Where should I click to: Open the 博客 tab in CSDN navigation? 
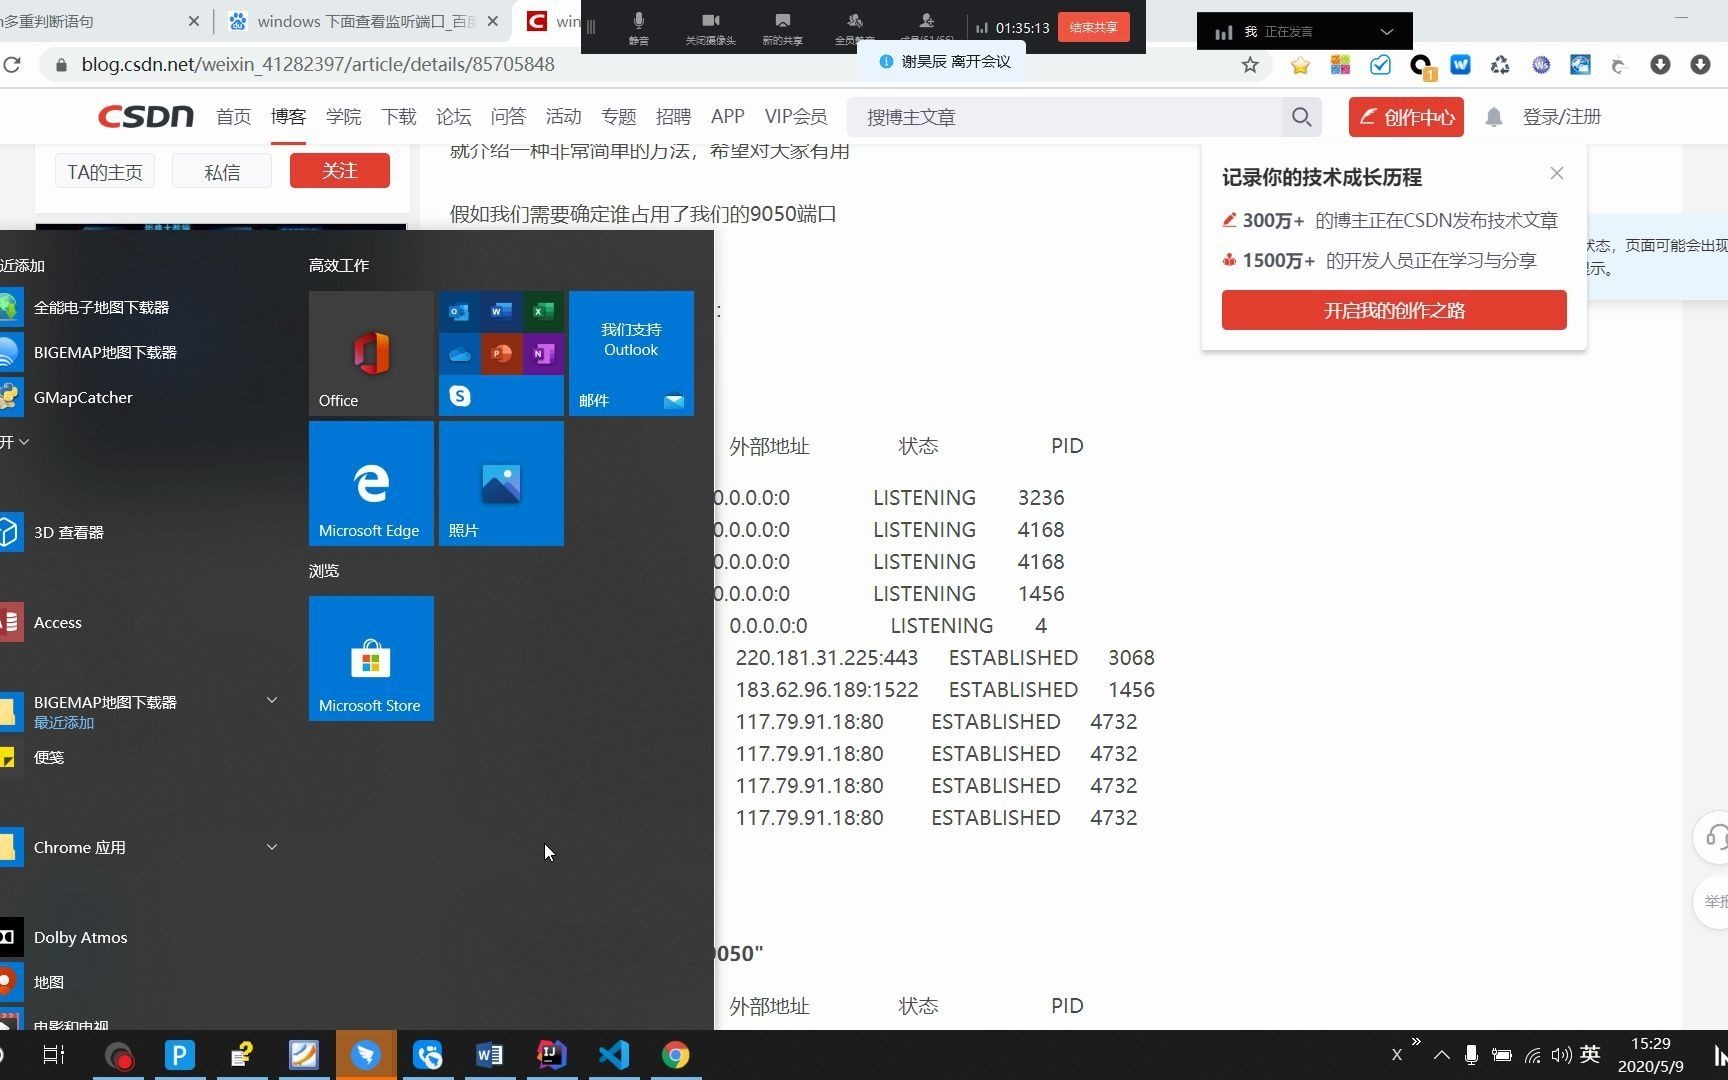click(x=288, y=117)
